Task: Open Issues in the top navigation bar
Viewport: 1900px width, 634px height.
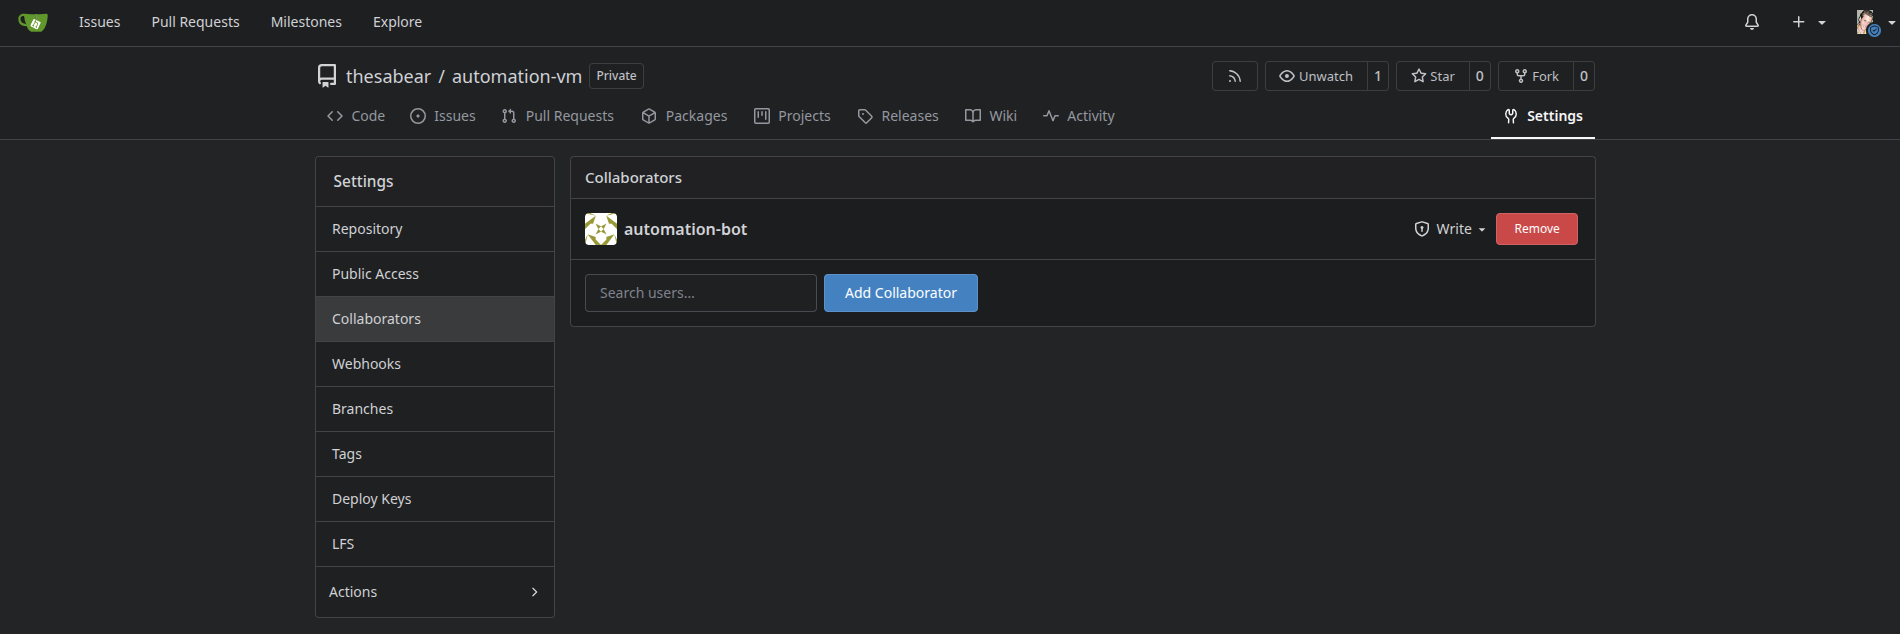Action: tap(100, 22)
